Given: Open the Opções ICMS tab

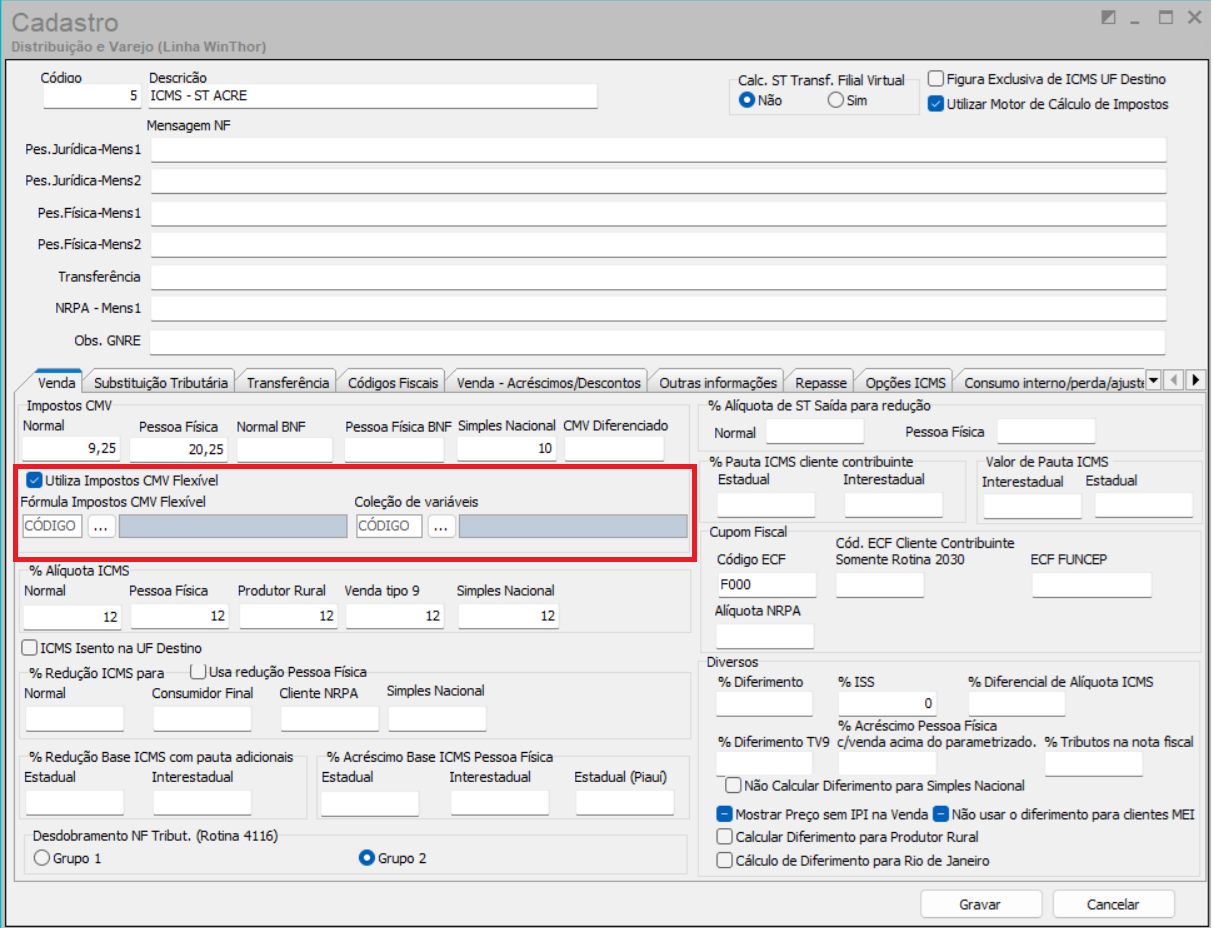Looking at the screenshot, I should 905,382.
